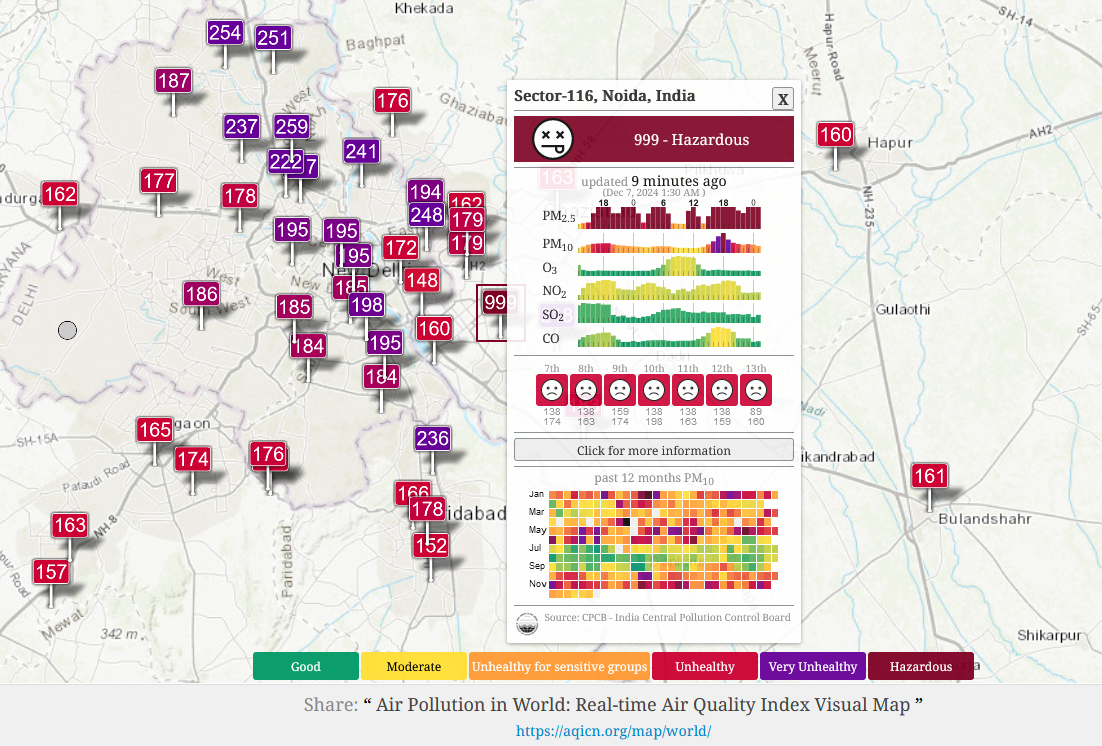The image size is (1102, 746).
Task: Select the 236 purple station marker
Action: (432, 439)
